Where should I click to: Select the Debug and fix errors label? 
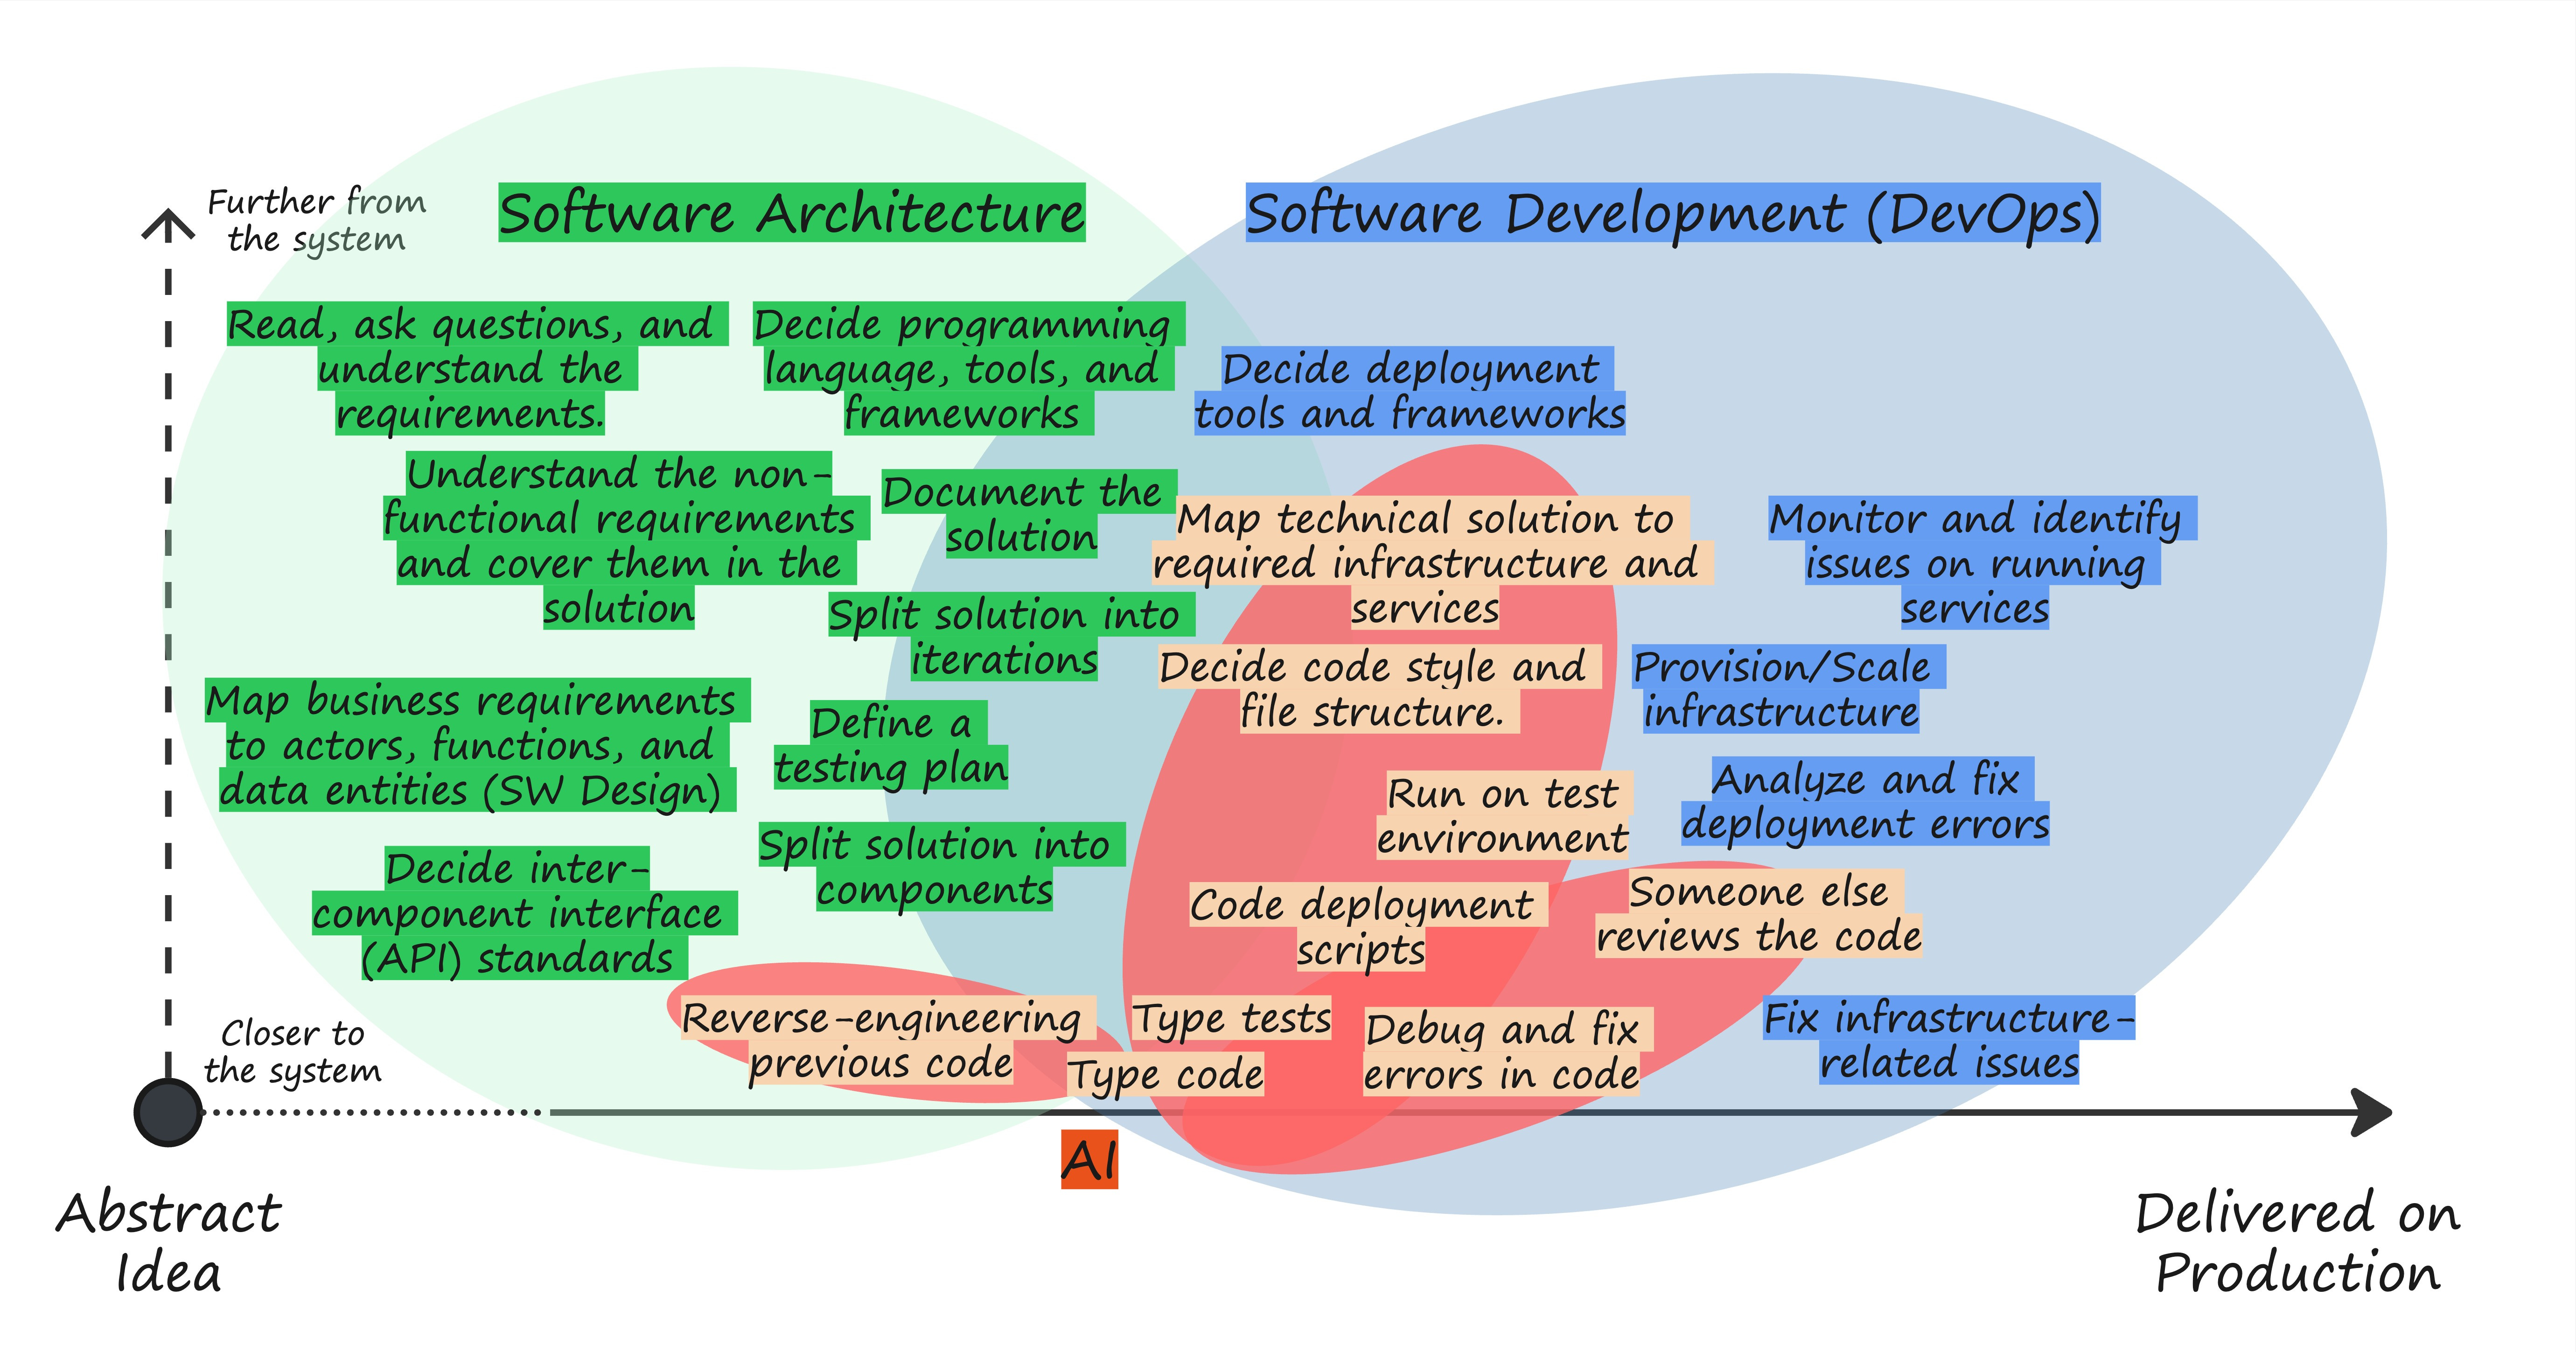[1502, 1051]
